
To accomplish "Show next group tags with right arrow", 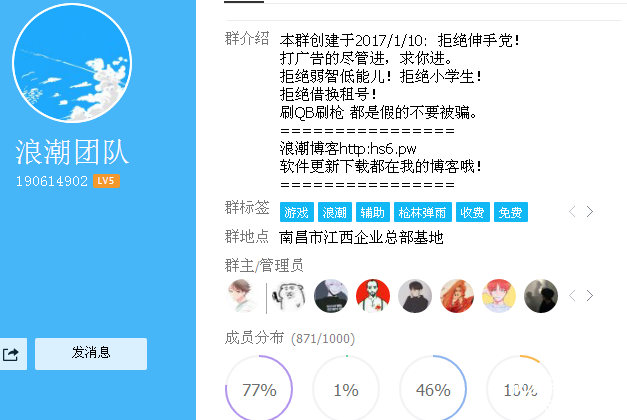I will pyautogui.click(x=590, y=212).
